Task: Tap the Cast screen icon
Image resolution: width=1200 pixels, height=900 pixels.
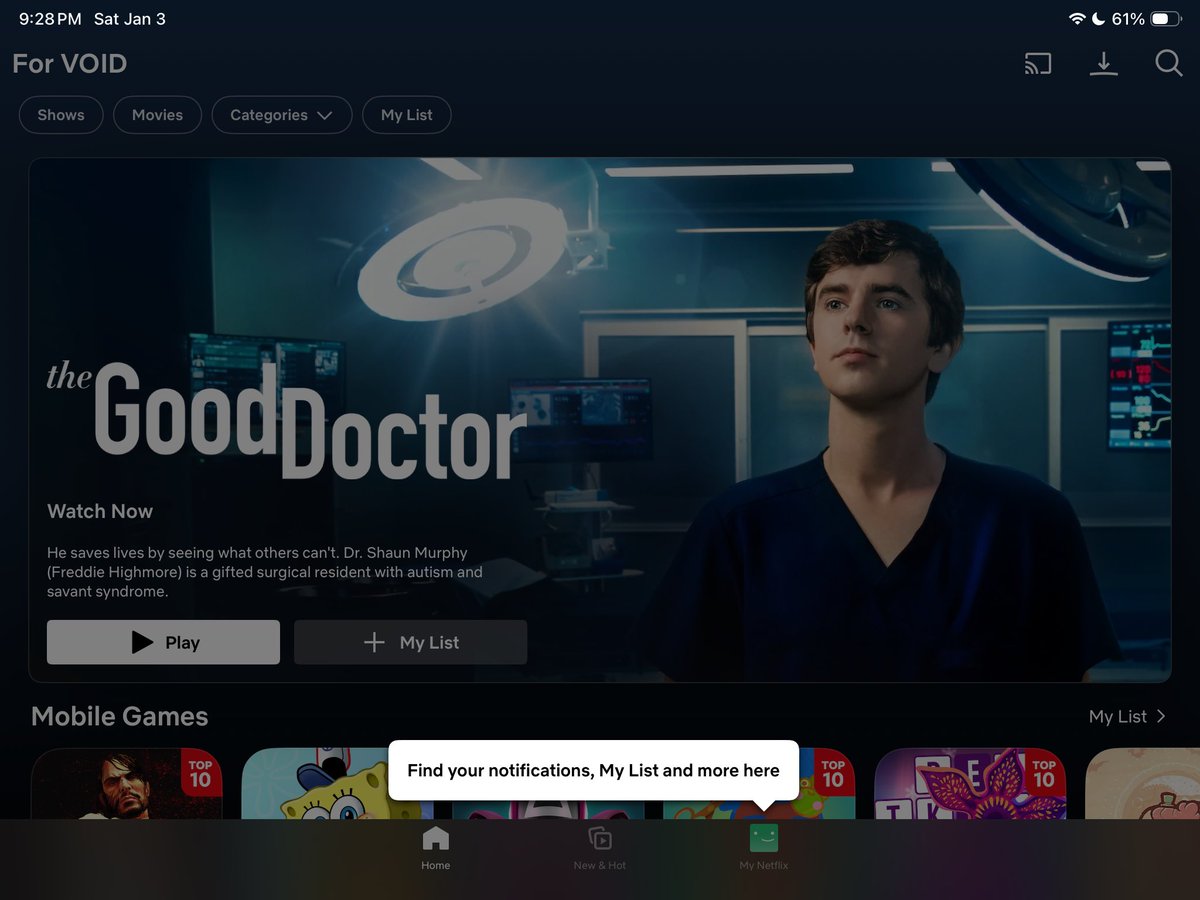Action: [1038, 64]
